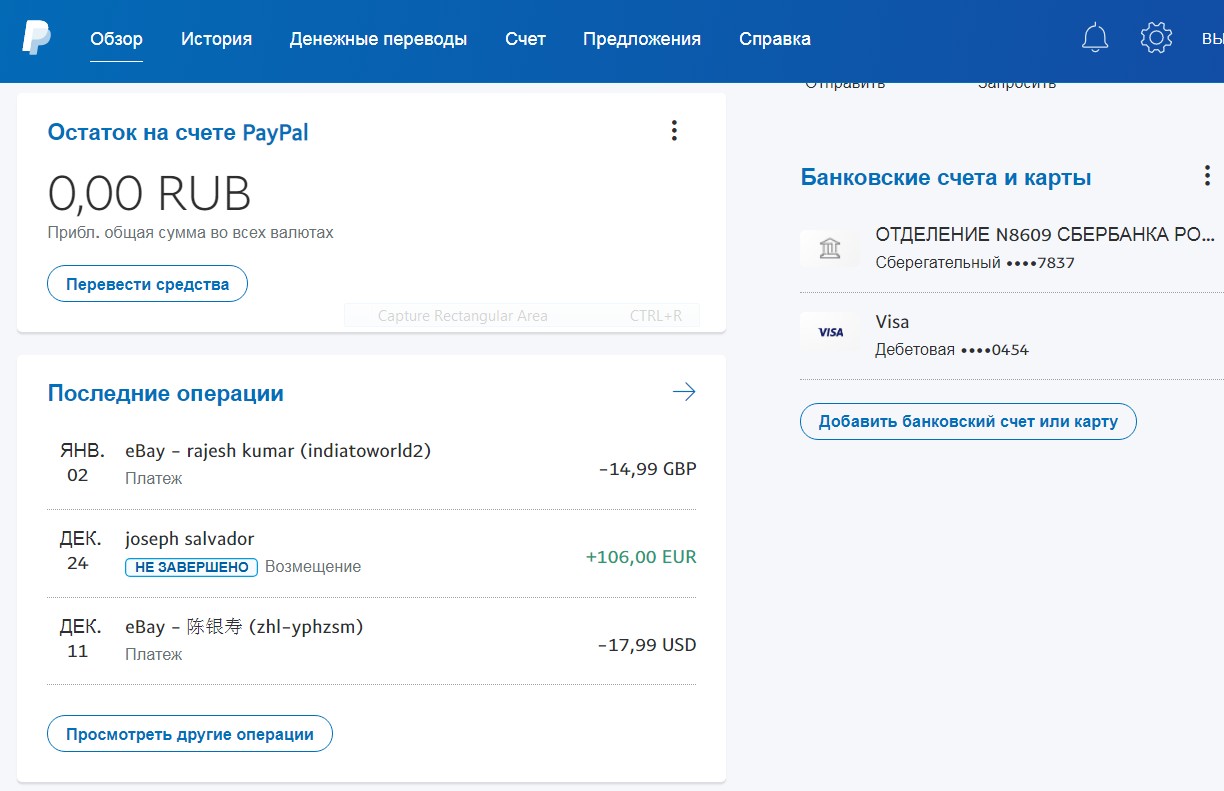
Task: Click the Последние операции heading link
Action: (166, 393)
